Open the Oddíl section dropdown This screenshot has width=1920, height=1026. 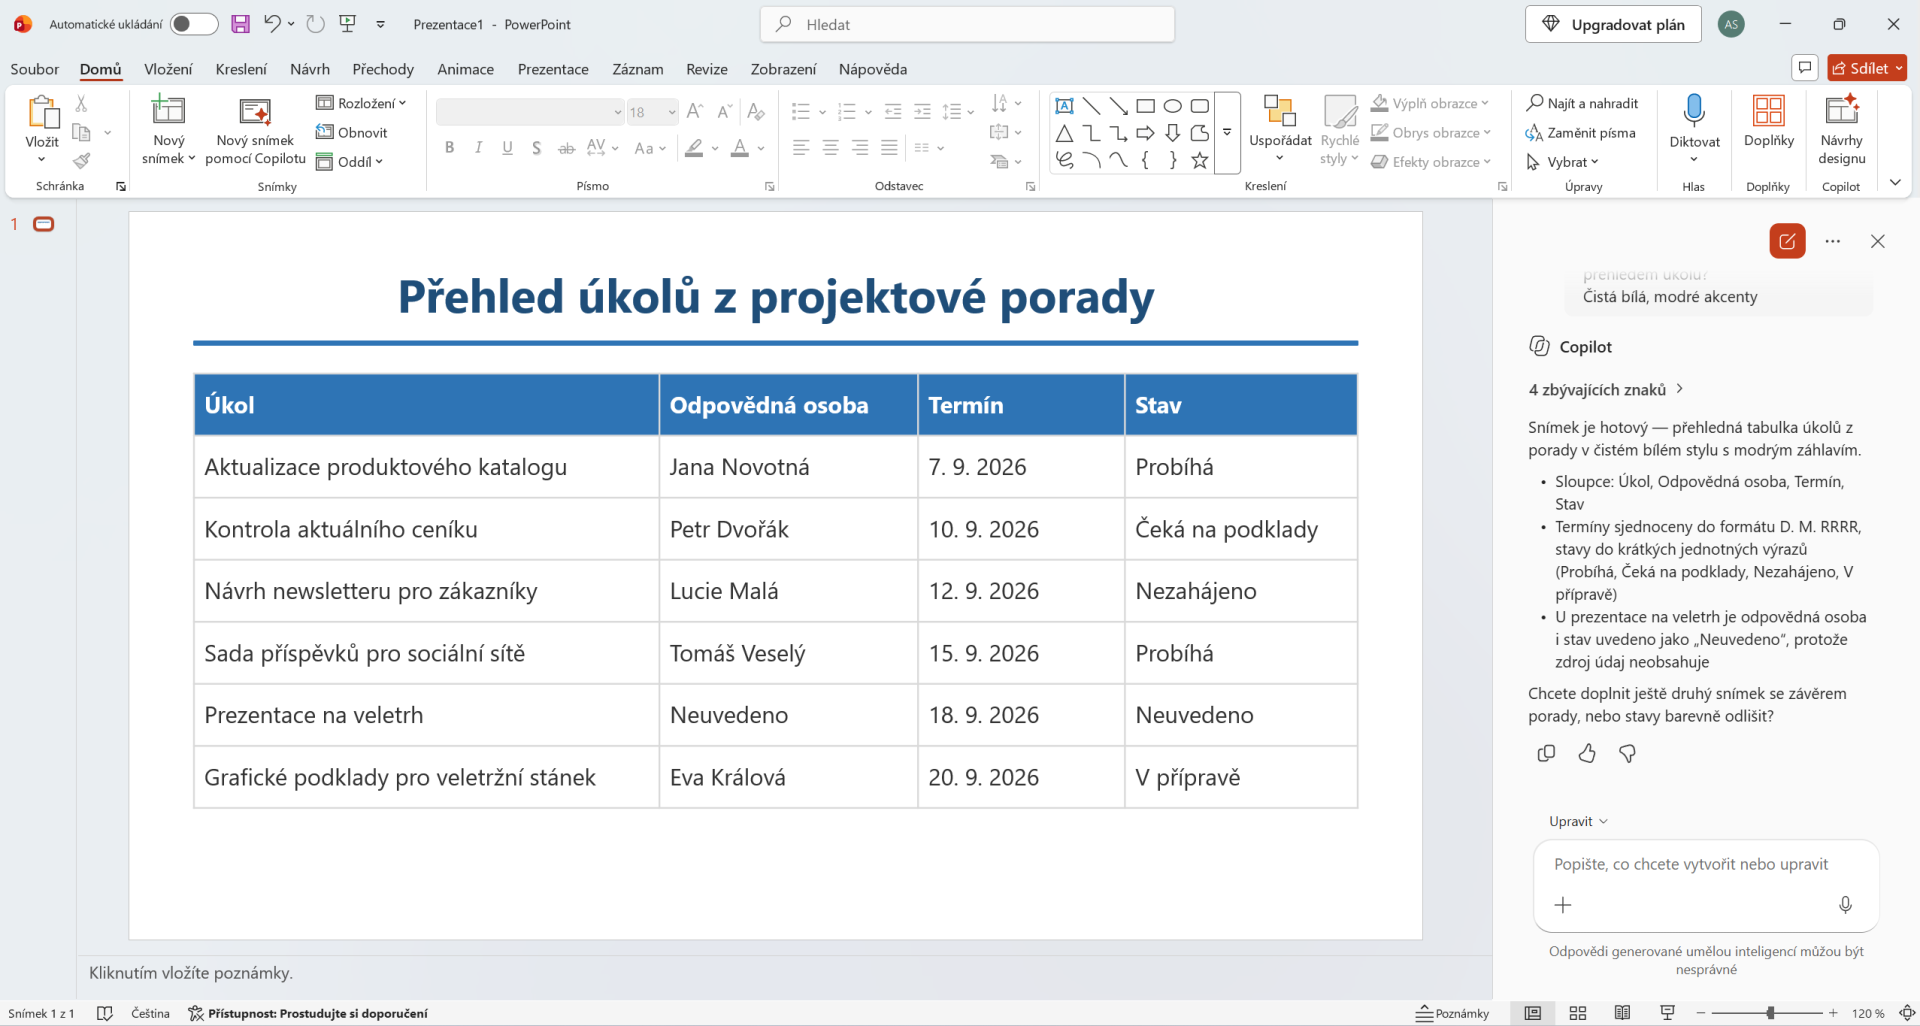pos(350,162)
